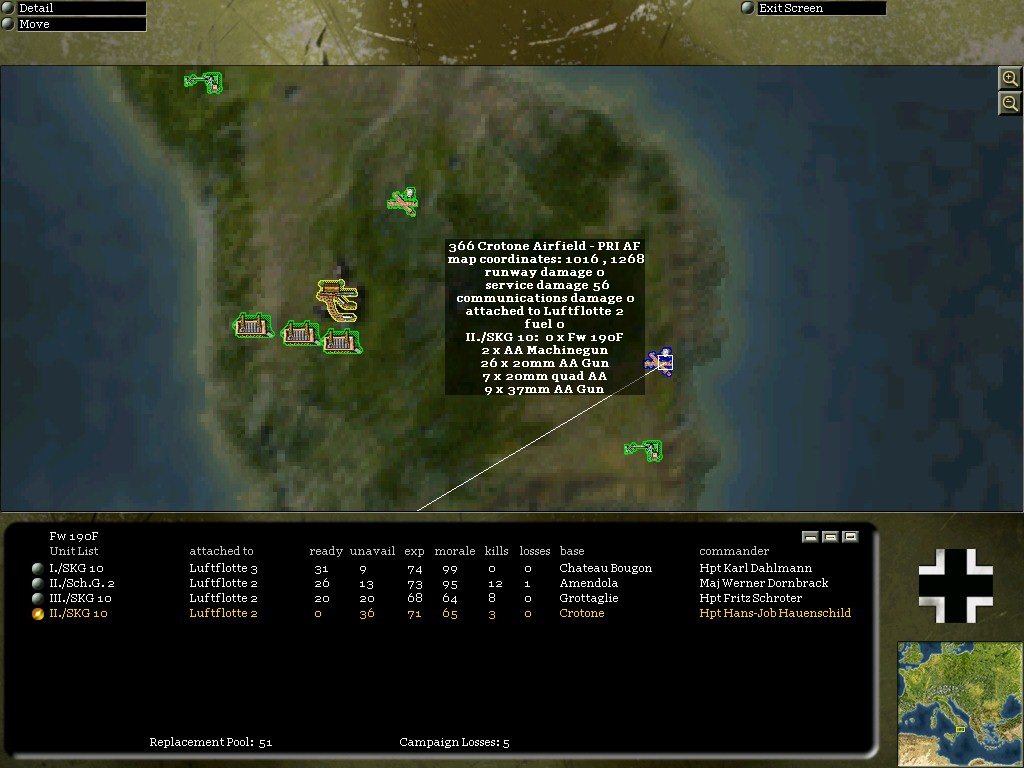Click the highlighted bullet for II./SKG 10
This screenshot has width=1024, height=768.
(x=38, y=613)
